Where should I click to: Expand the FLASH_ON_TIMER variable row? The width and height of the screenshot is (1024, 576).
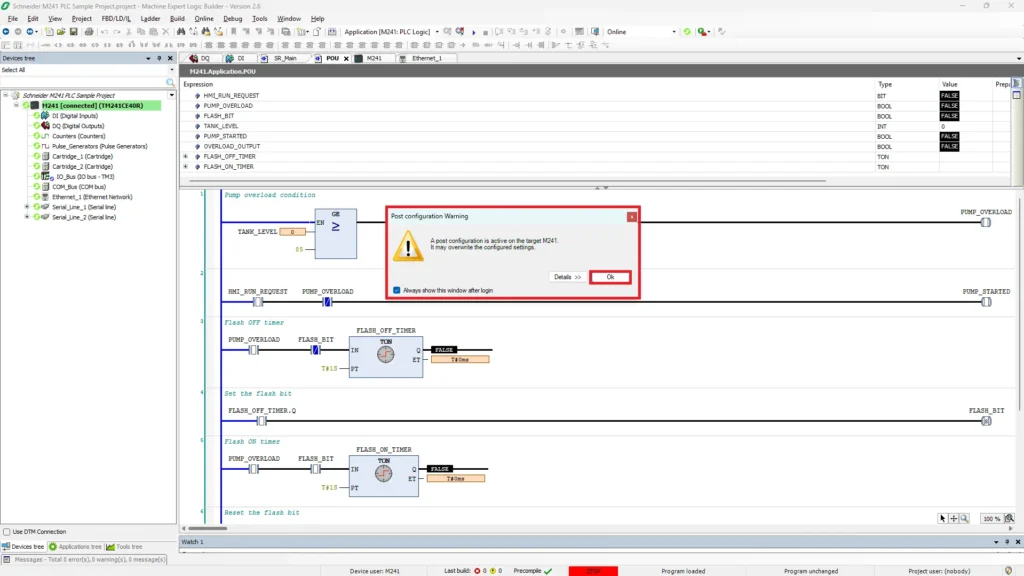pyautogui.click(x=185, y=167)
